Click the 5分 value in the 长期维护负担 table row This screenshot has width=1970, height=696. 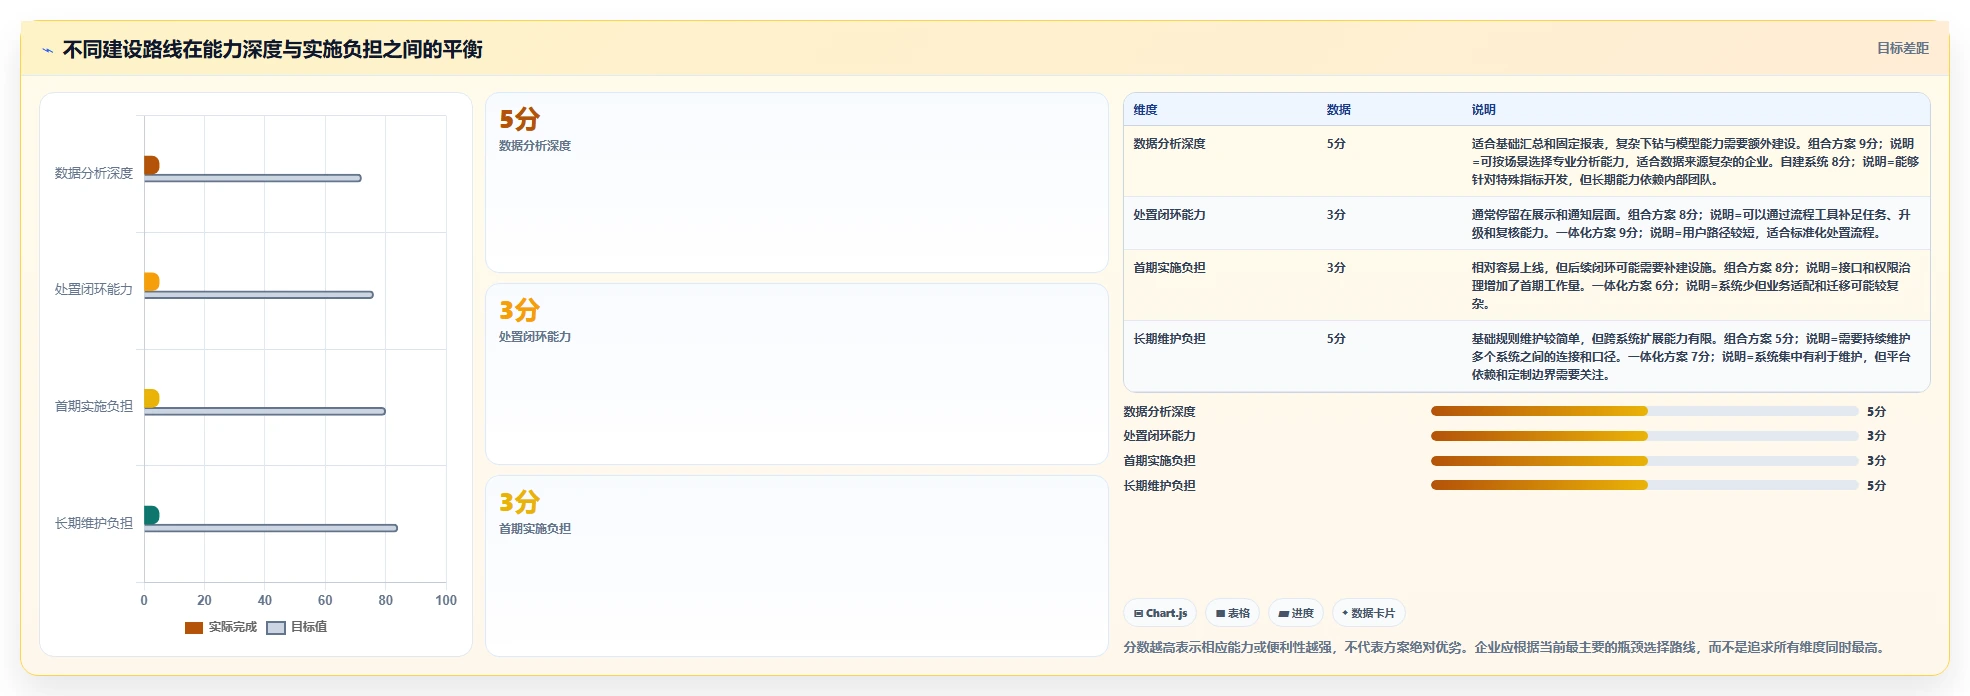(x=1336, y=339)
